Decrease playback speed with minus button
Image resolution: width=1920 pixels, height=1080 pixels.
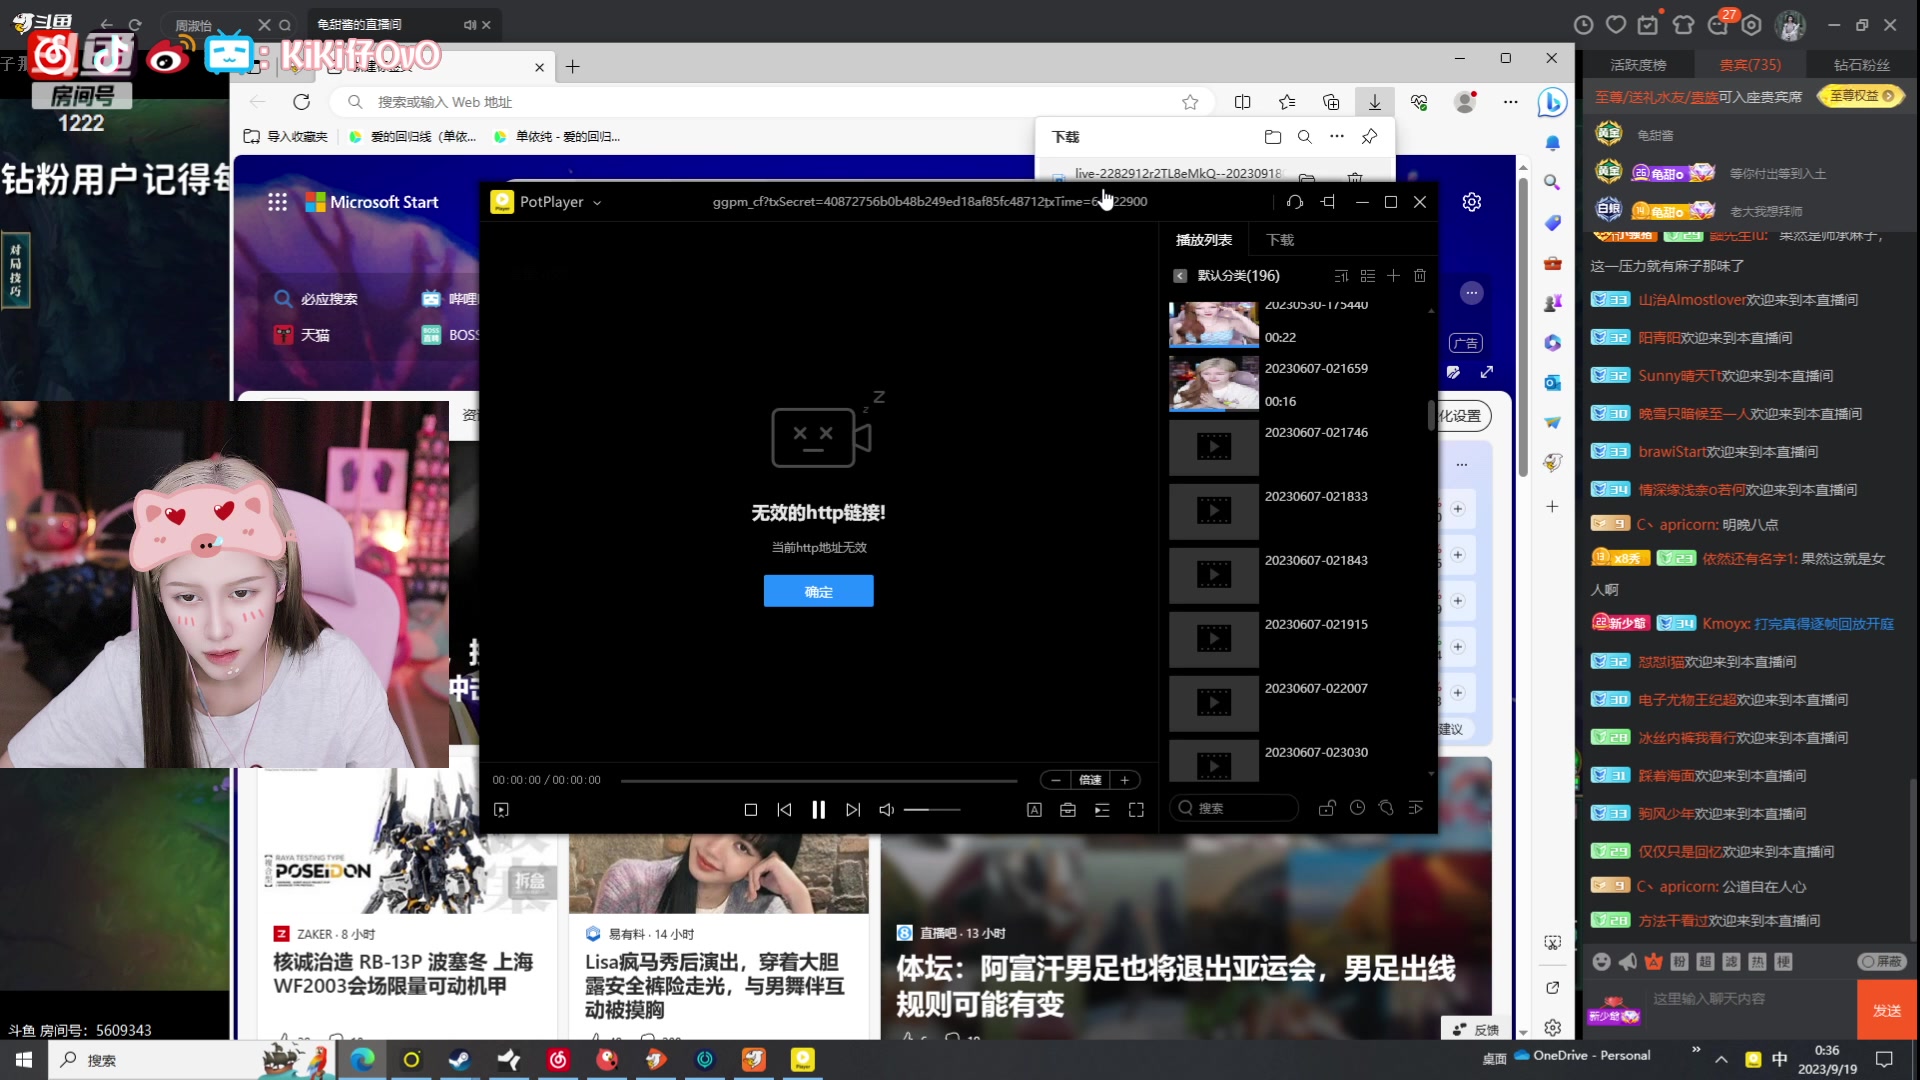[1055, 780]
